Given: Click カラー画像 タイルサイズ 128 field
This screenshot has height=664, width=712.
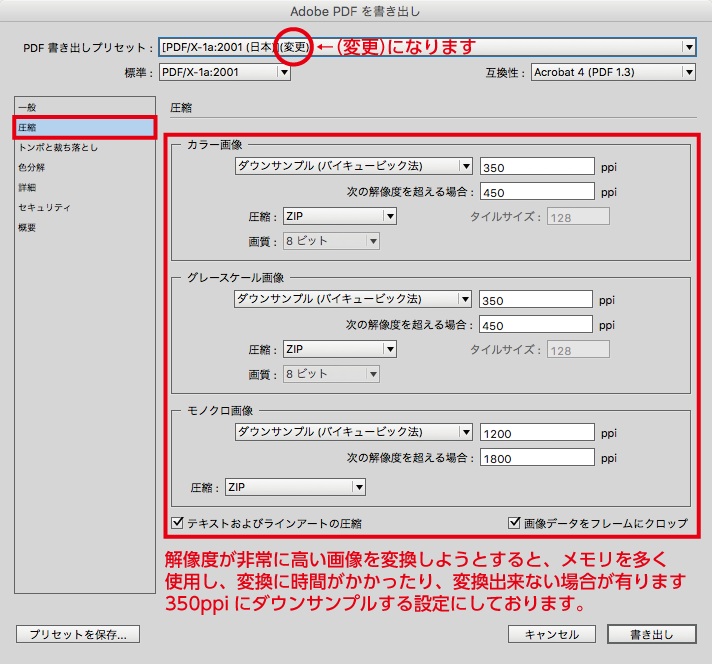Looking at the screenshot, I should (x=578, y=217).
